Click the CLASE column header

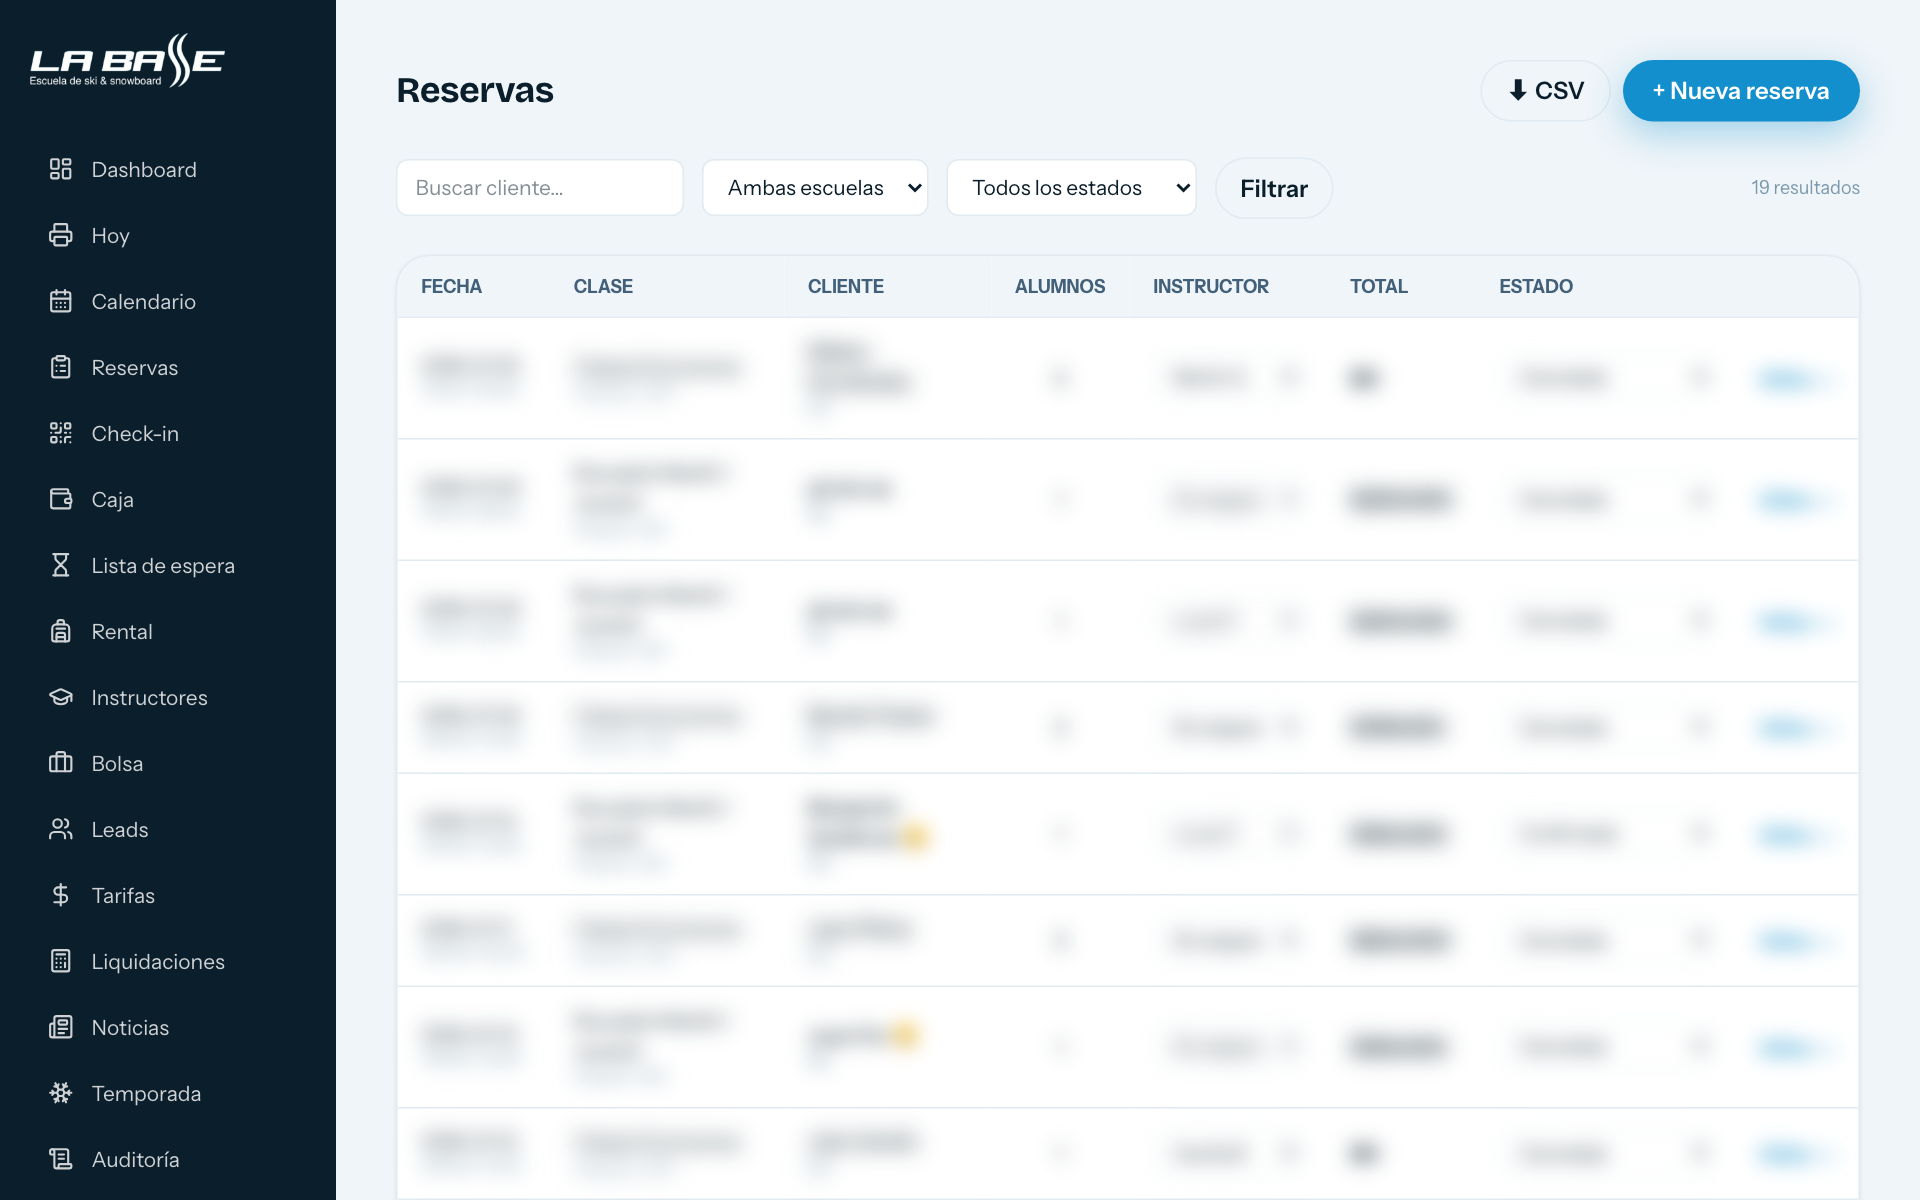pyautogui.click(x=603, y=287)
